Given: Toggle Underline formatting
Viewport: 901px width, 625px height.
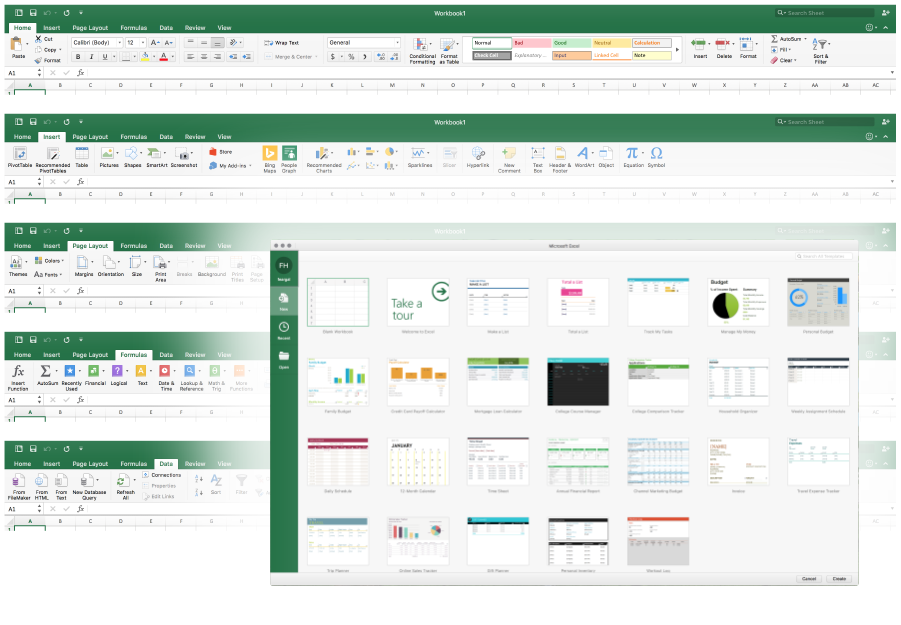Looking at the screenshot, I should tap(105, 57).
